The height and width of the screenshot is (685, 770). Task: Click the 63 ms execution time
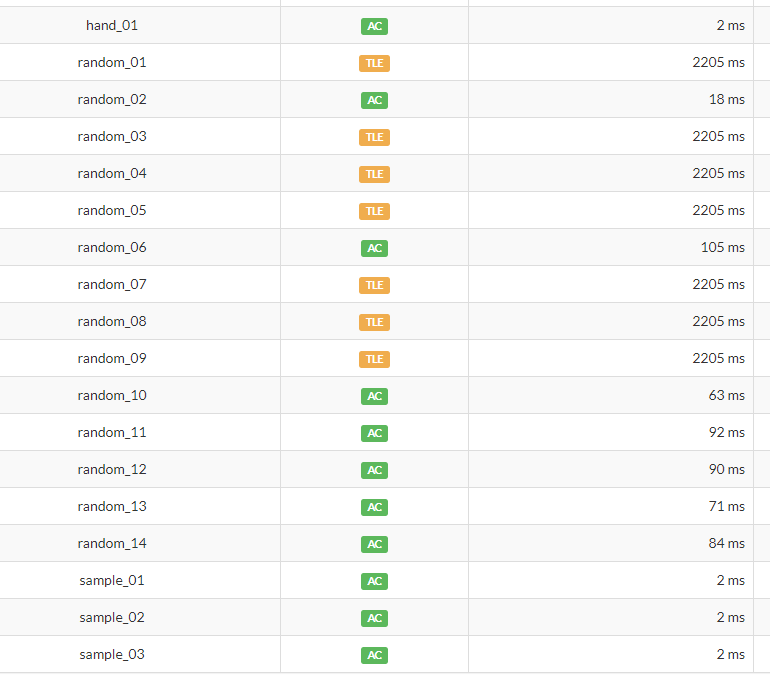click(727, 395)
